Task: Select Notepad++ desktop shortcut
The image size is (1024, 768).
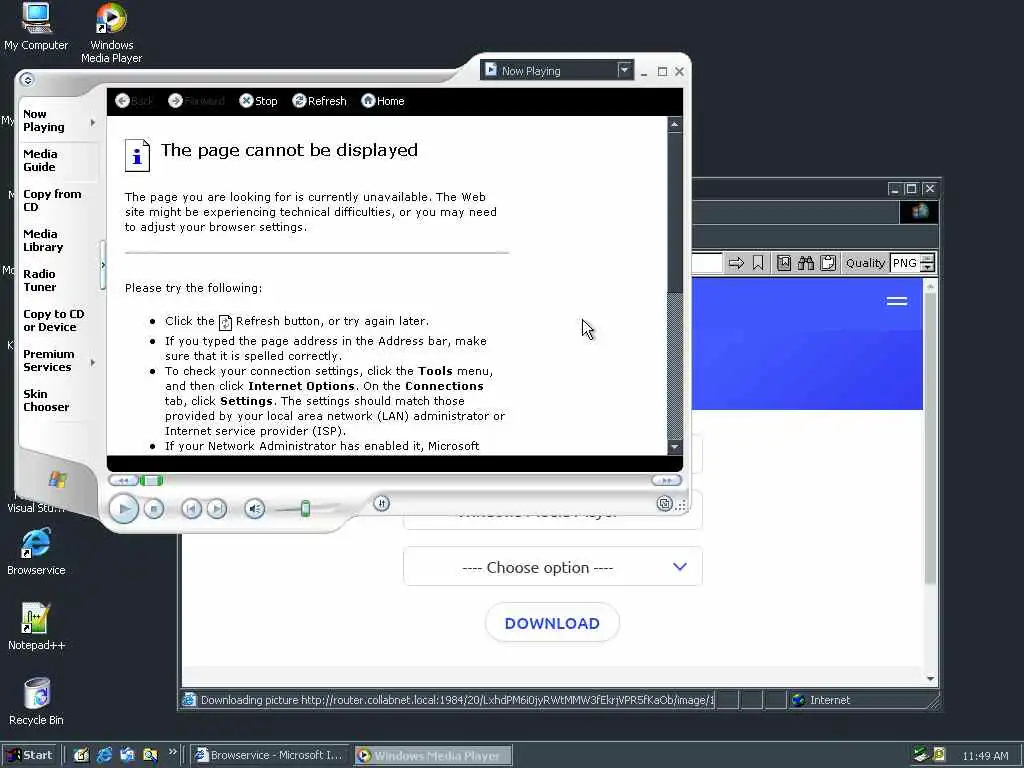Action: tap(36, 627)
